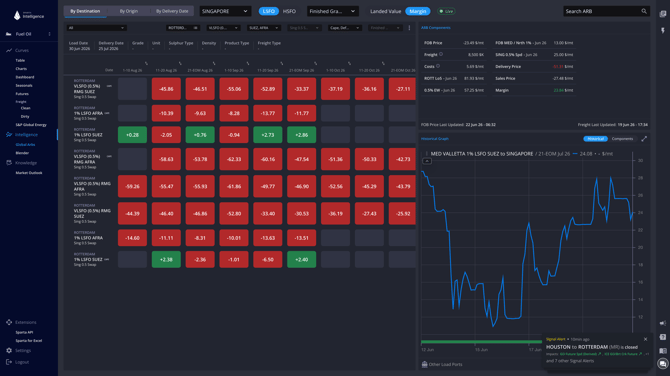
Task: Open the Fuel Oil options menu icon
Action: (x=50, y=34)
